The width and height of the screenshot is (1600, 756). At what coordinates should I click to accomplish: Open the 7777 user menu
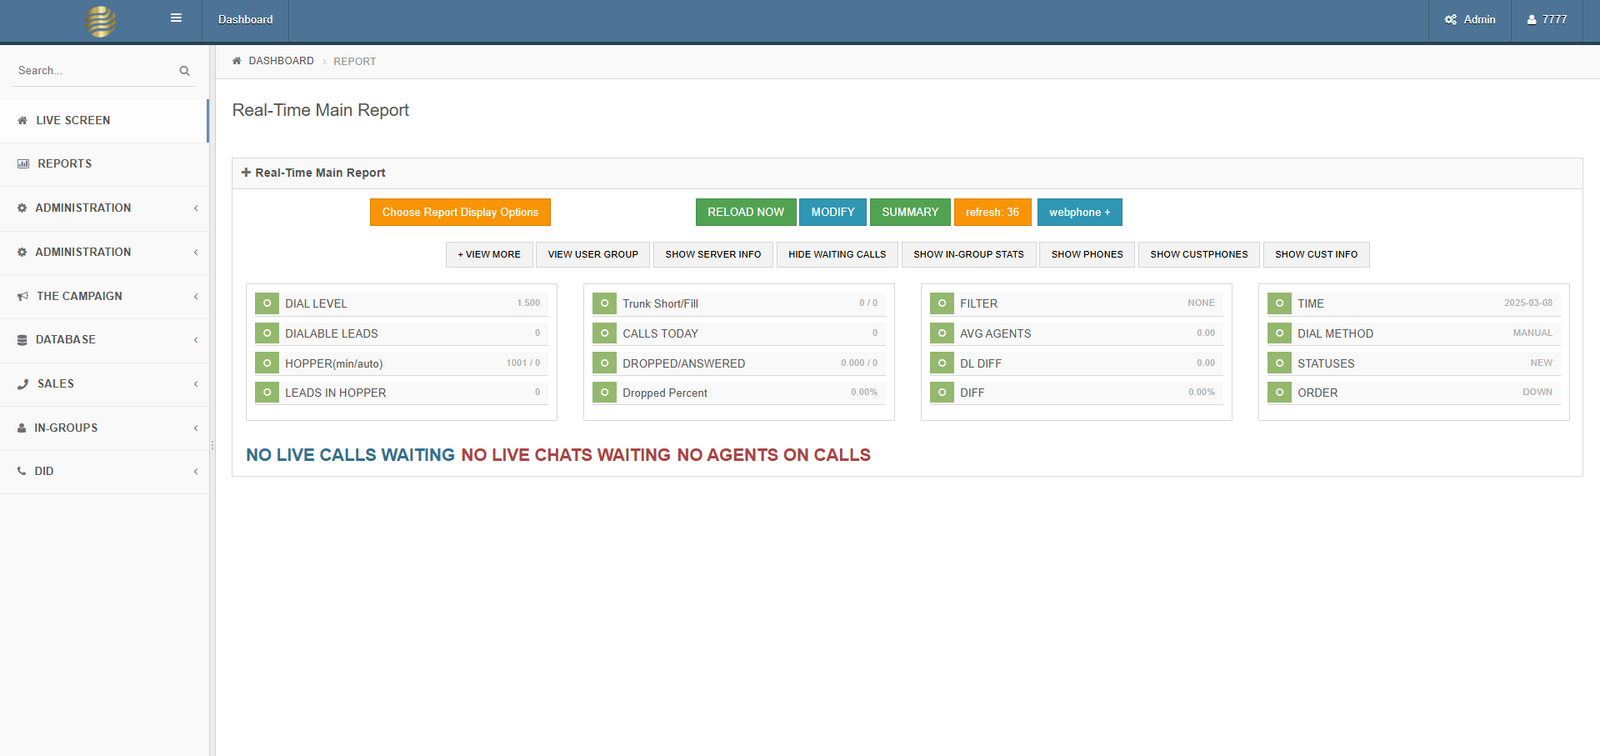point(1547,20)
